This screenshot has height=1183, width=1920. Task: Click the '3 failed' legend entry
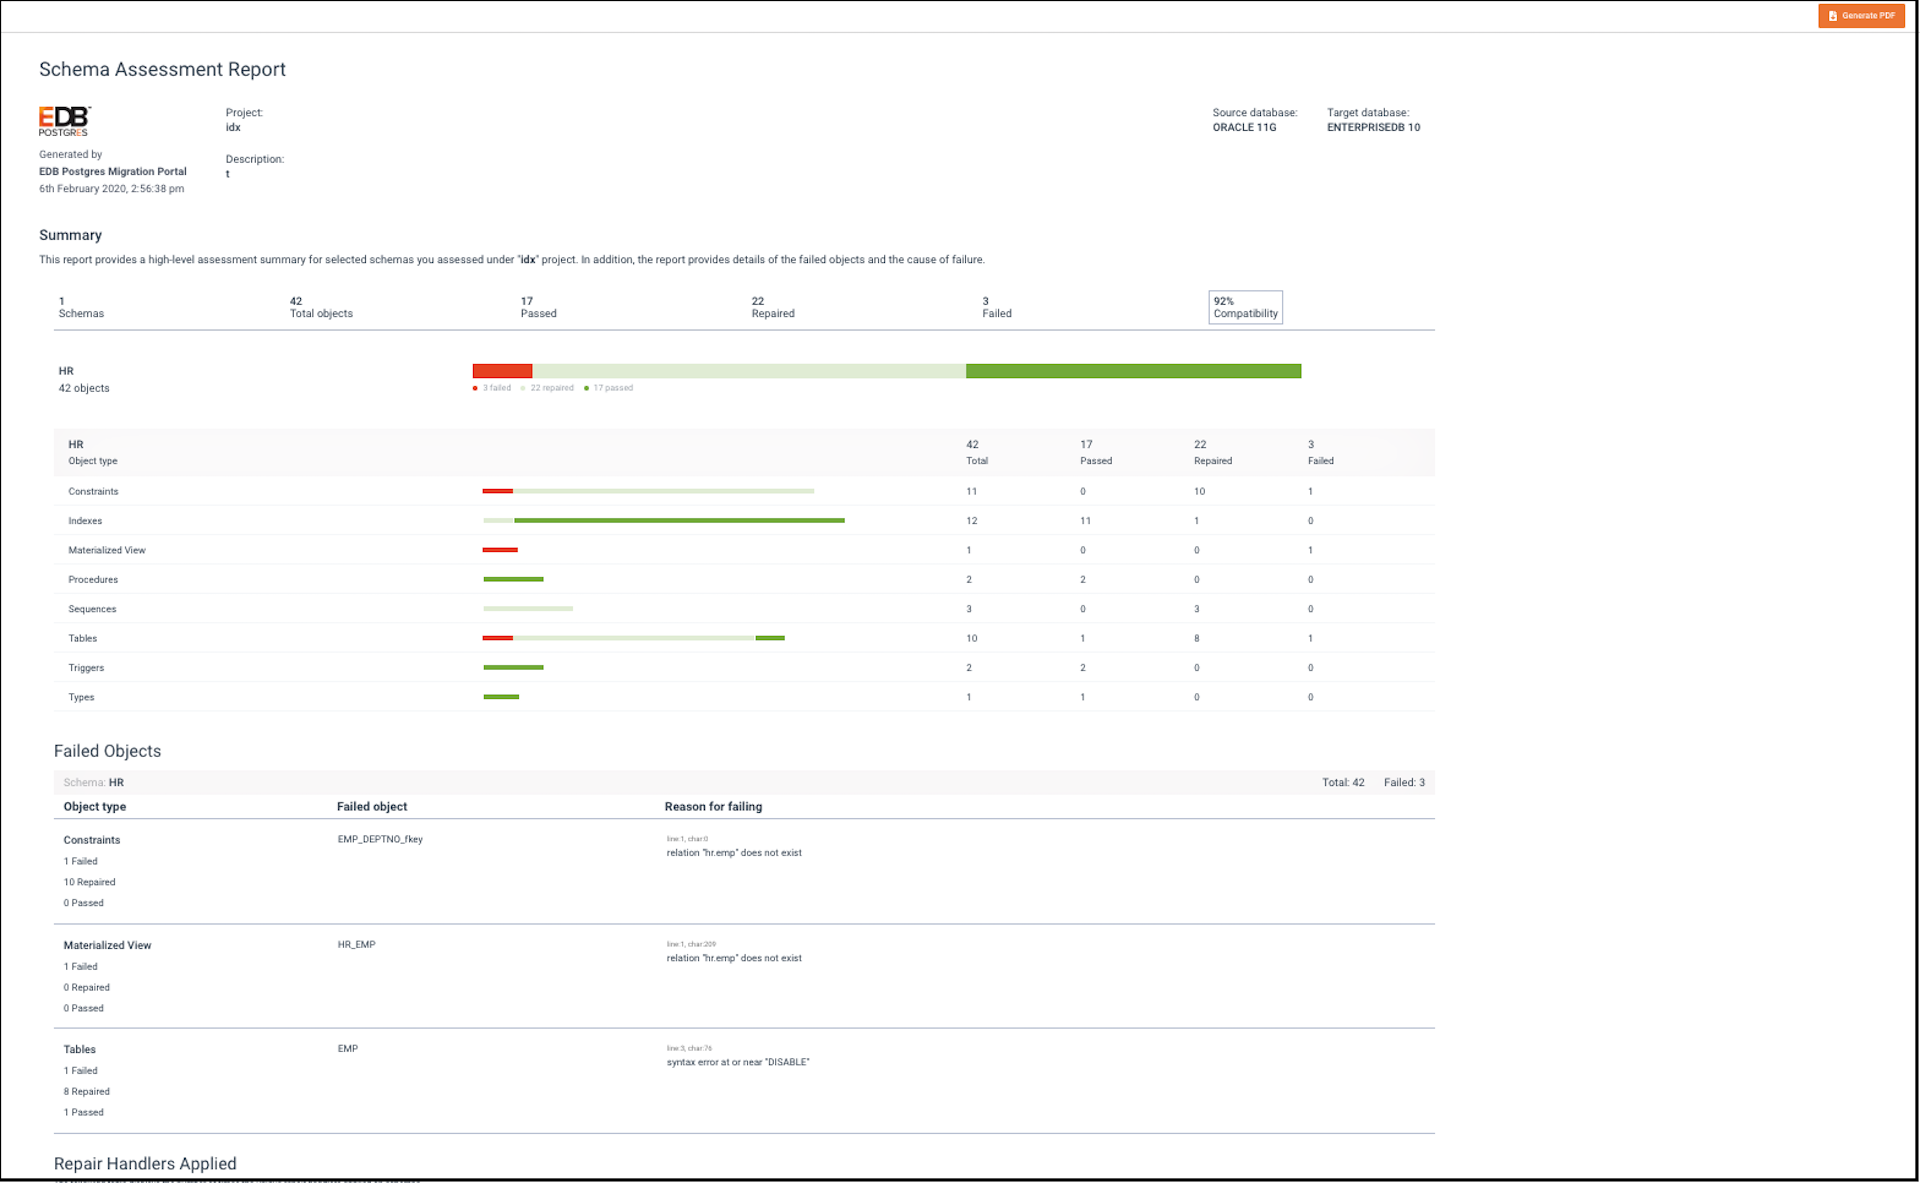492,388
